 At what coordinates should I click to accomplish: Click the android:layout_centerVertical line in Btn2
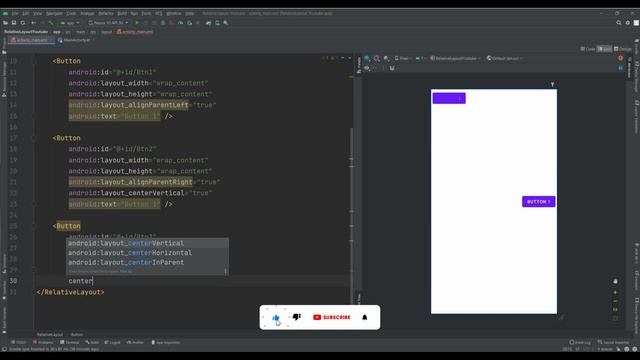140,193
